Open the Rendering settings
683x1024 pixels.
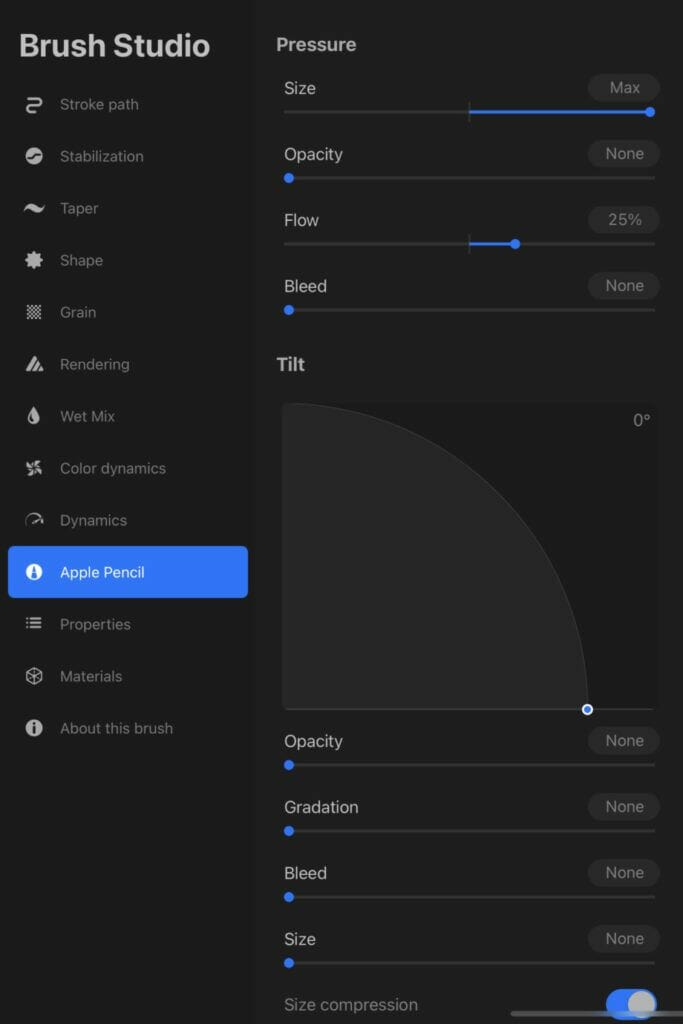pyautogui.click(x=128, y=364)
